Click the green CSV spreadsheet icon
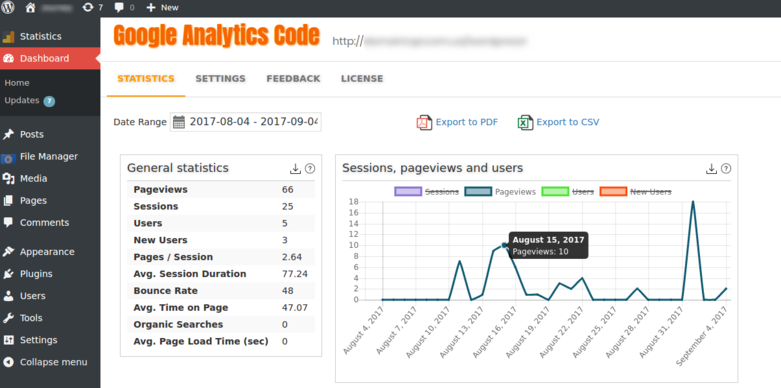Screen dimensions: 781x388 click(x=525, y=122)
